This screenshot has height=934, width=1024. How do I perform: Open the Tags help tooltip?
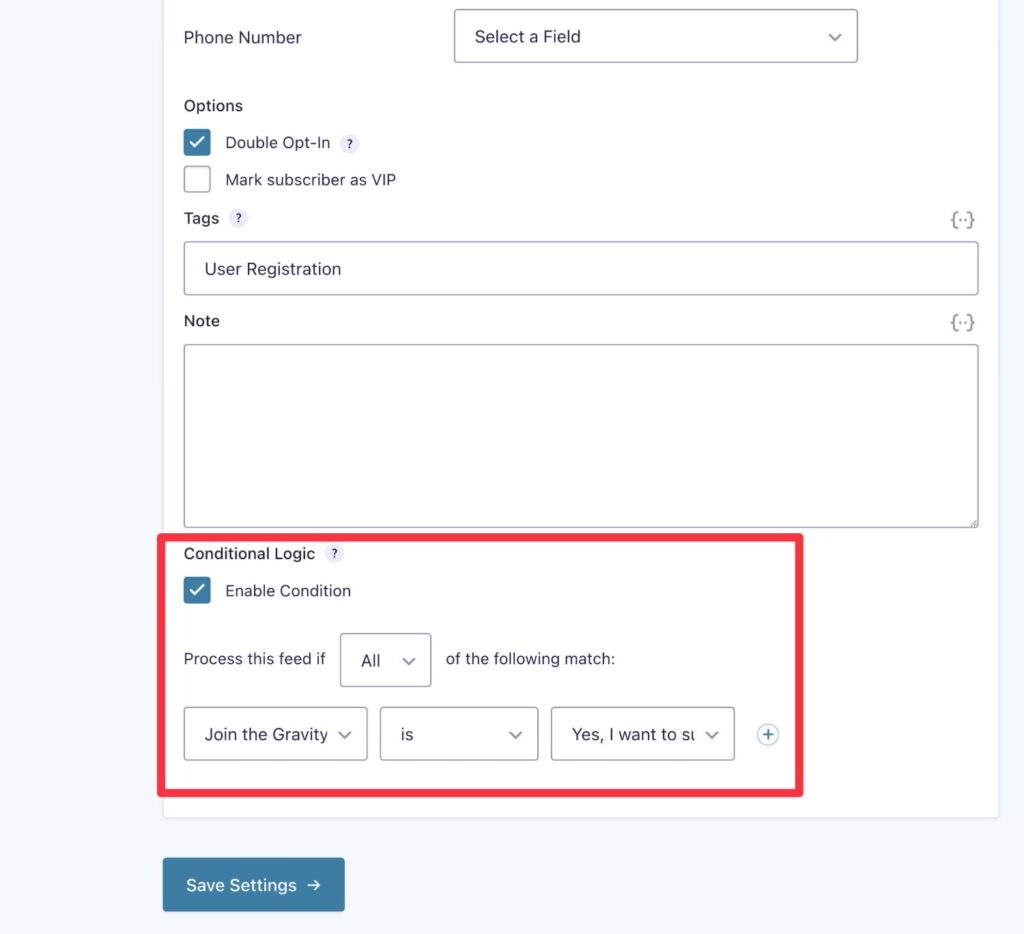pos(238,218)
